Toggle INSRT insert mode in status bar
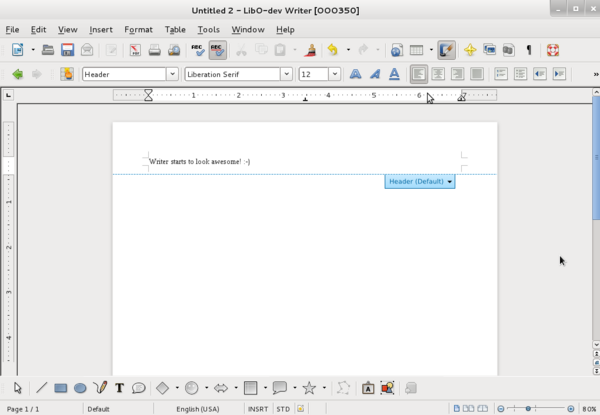600x415 pixels. 258,409
